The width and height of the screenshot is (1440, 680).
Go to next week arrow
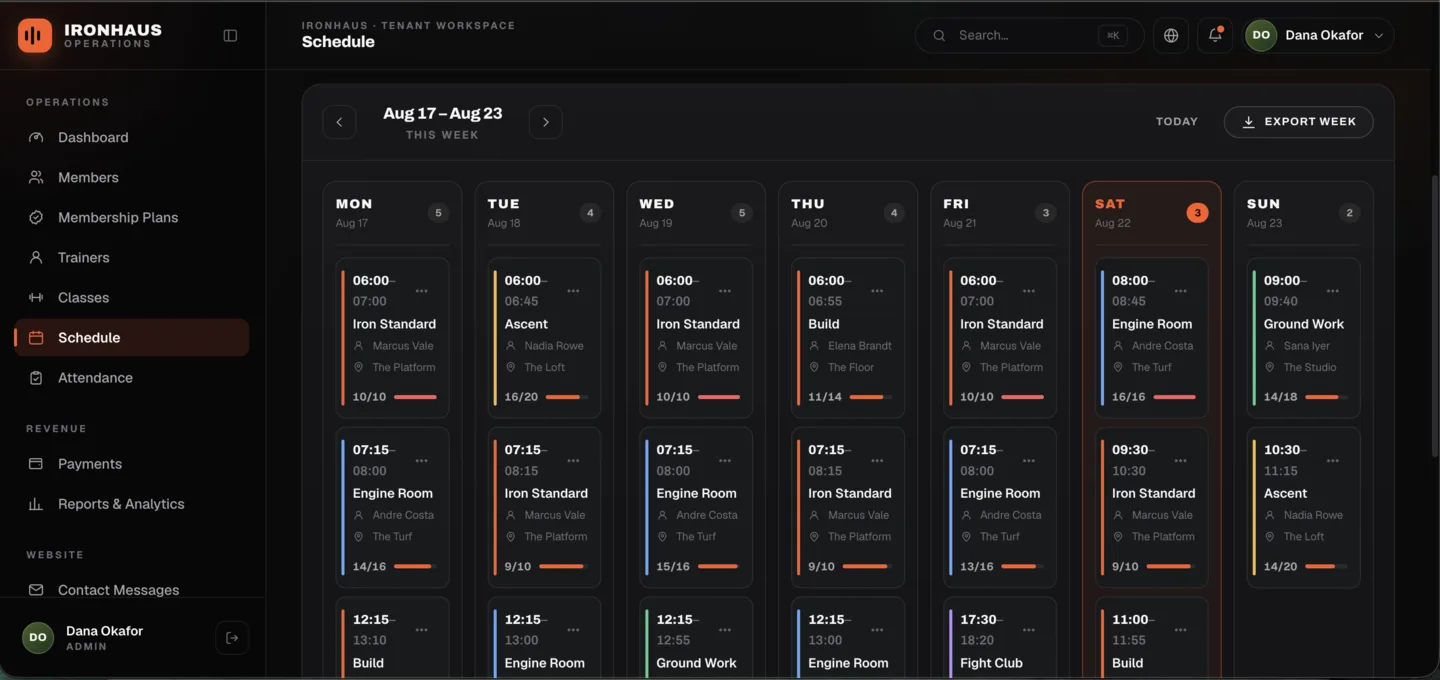[545, 122]
